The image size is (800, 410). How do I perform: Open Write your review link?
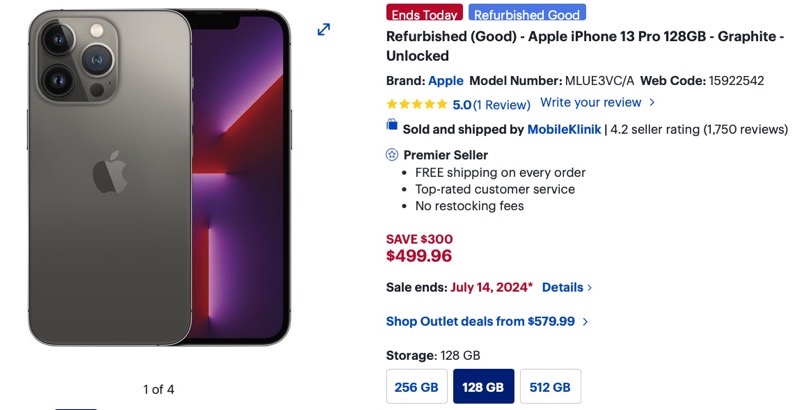[597, 102]
